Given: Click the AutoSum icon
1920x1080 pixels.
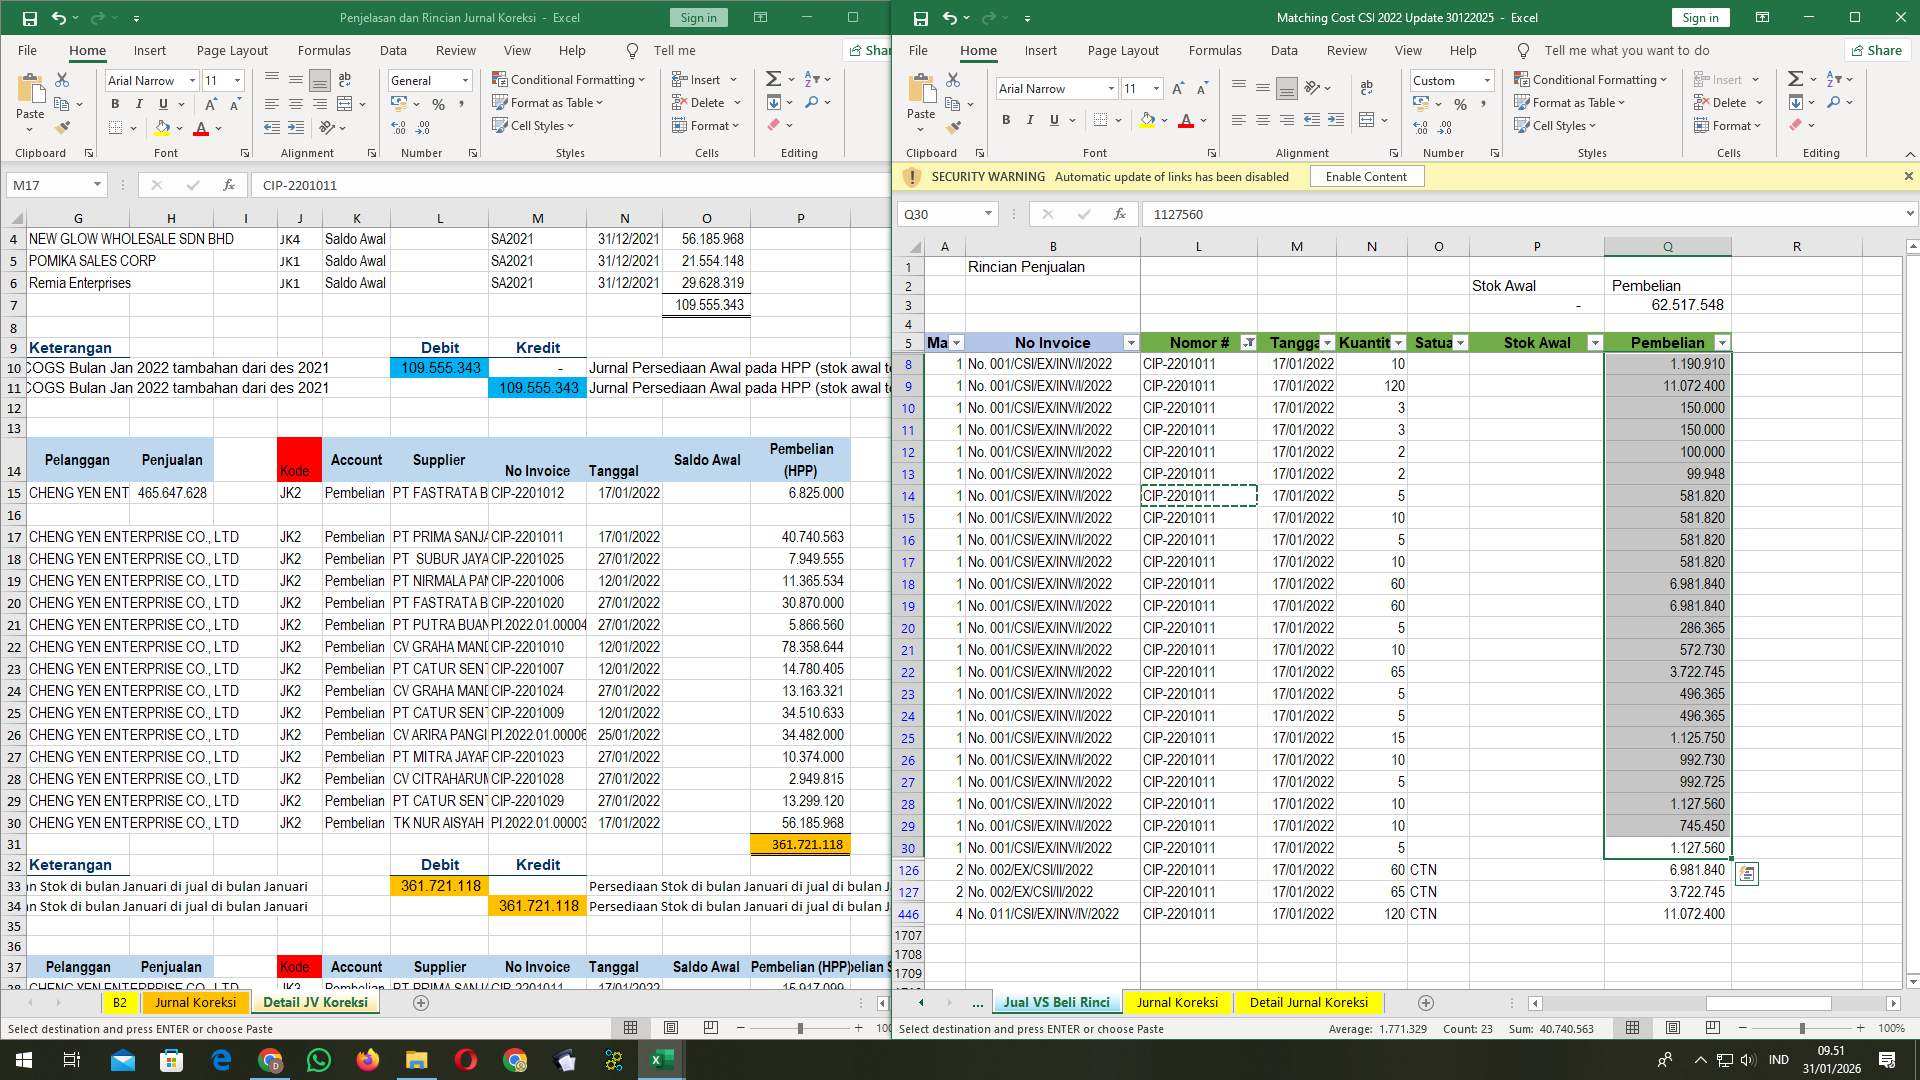Looking at the screenshot, I should click(x=1793, y=77).
